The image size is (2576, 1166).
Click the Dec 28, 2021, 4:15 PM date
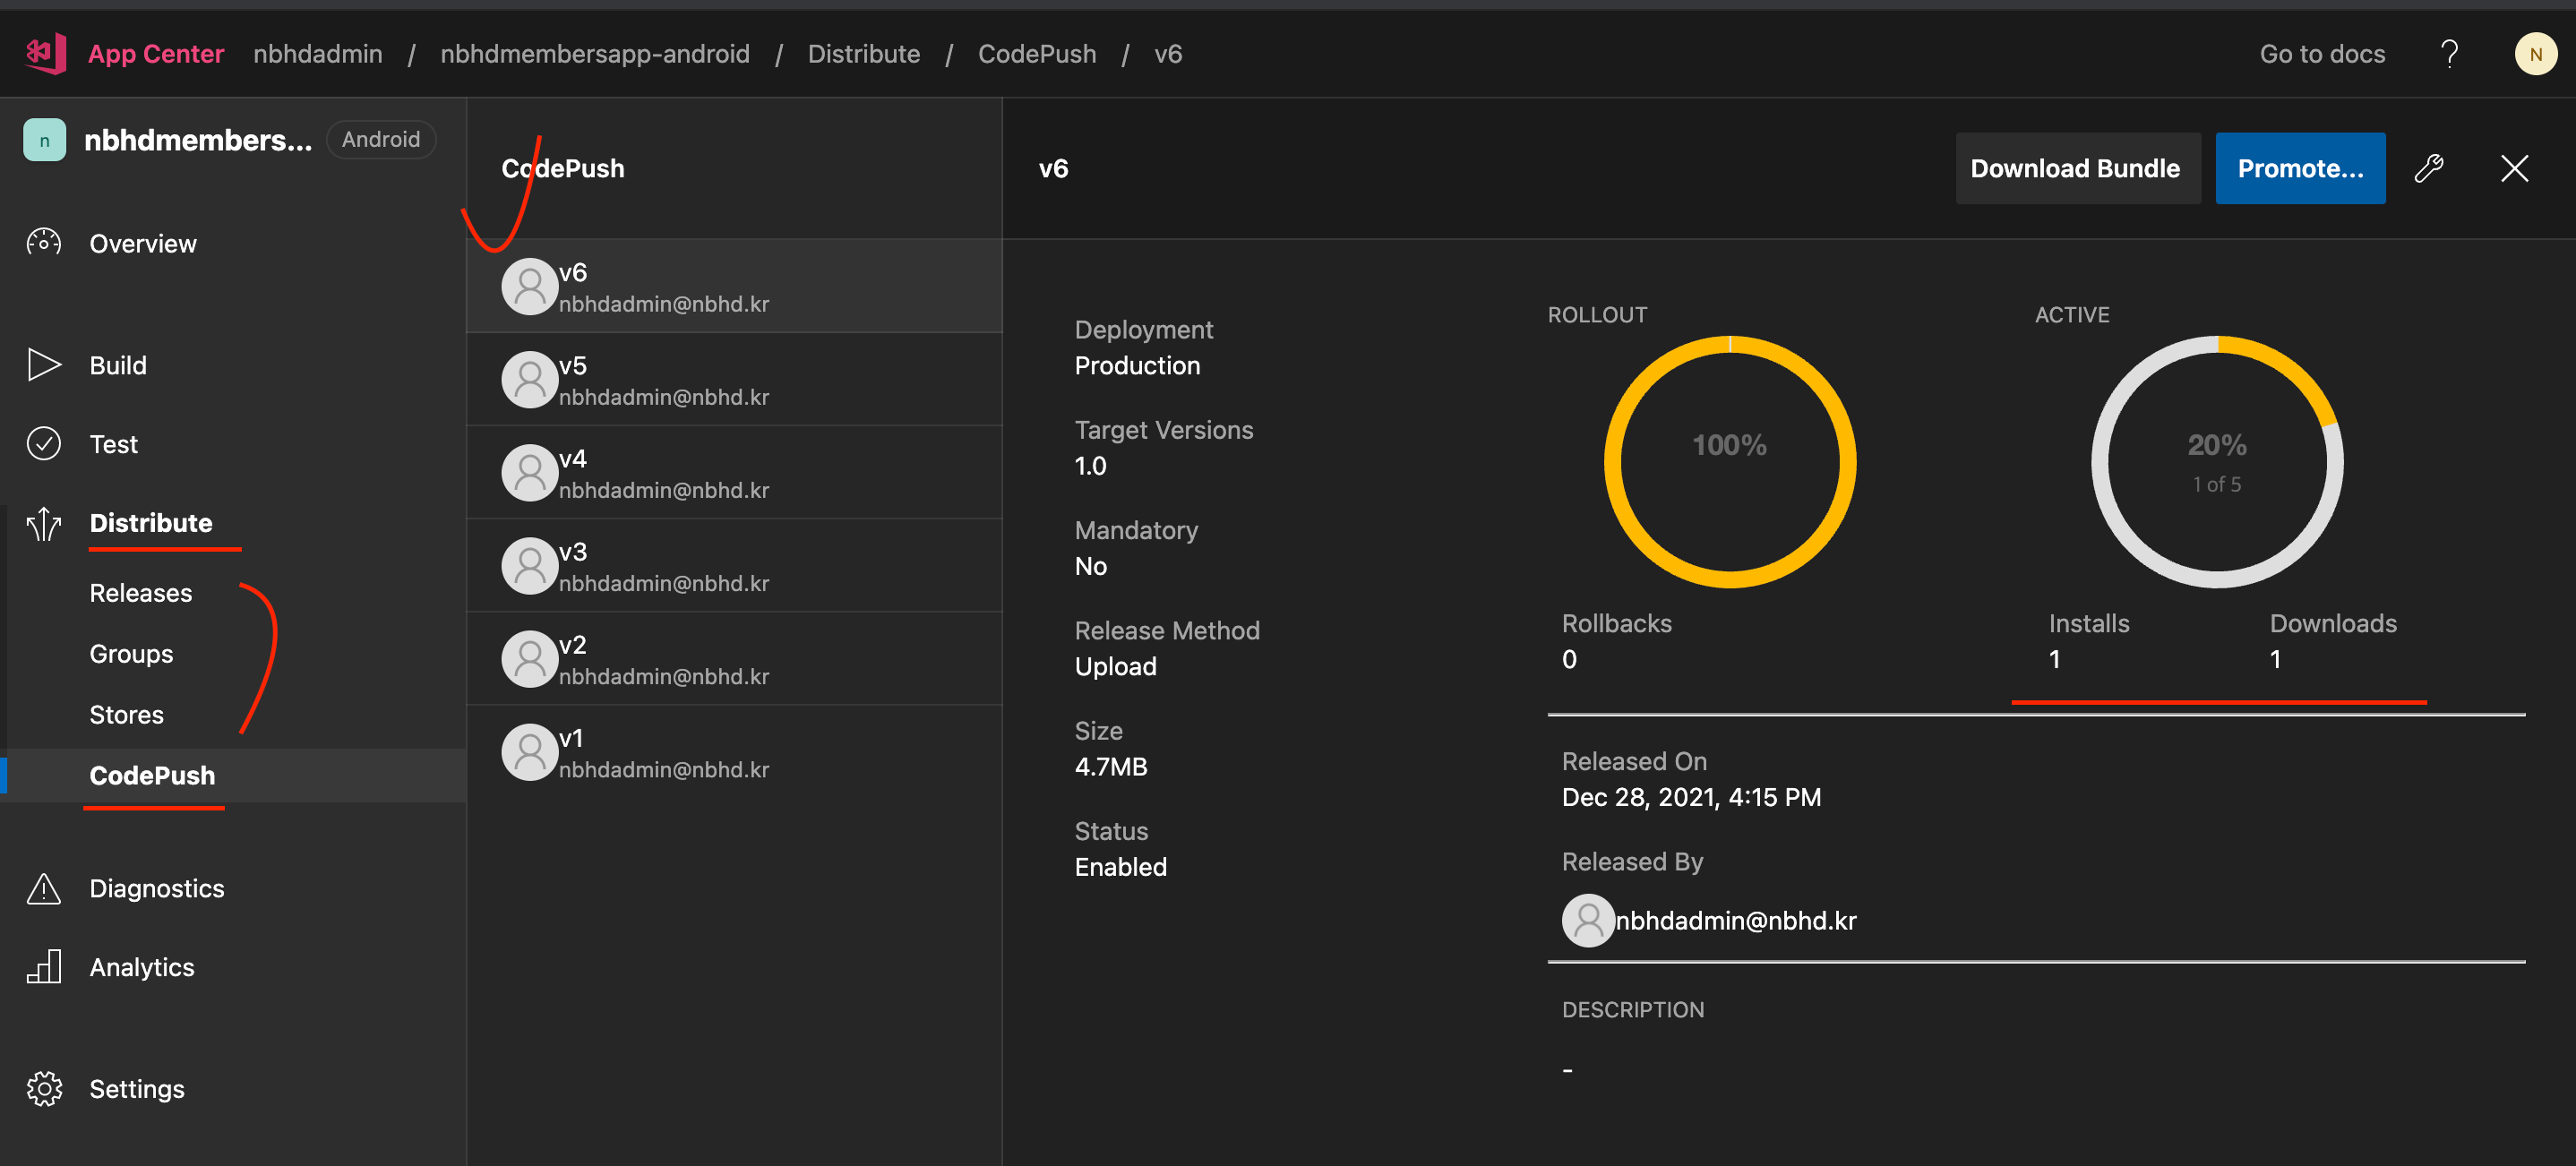(x=1691, y=797)
